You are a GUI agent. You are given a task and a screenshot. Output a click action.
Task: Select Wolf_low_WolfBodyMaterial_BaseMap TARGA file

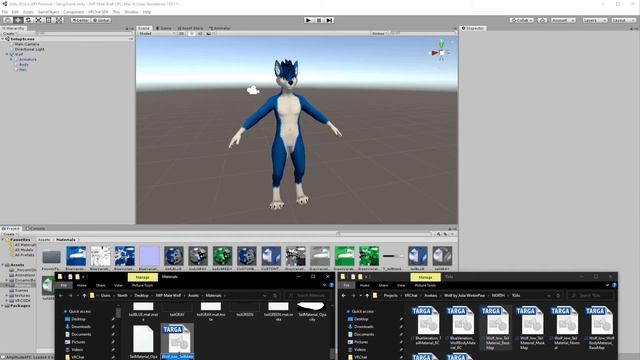coord(600,329)
